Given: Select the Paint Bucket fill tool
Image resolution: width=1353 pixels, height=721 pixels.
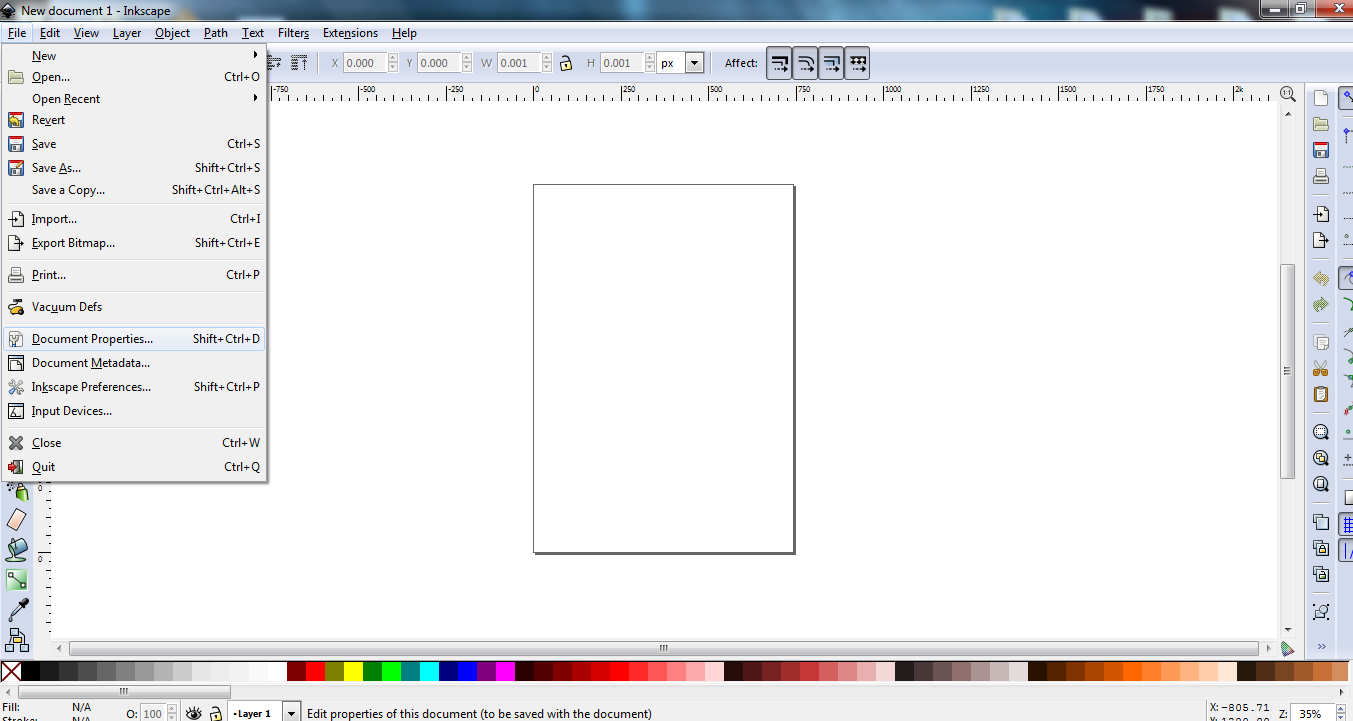Looking at the screenshot, I should 17,549.
